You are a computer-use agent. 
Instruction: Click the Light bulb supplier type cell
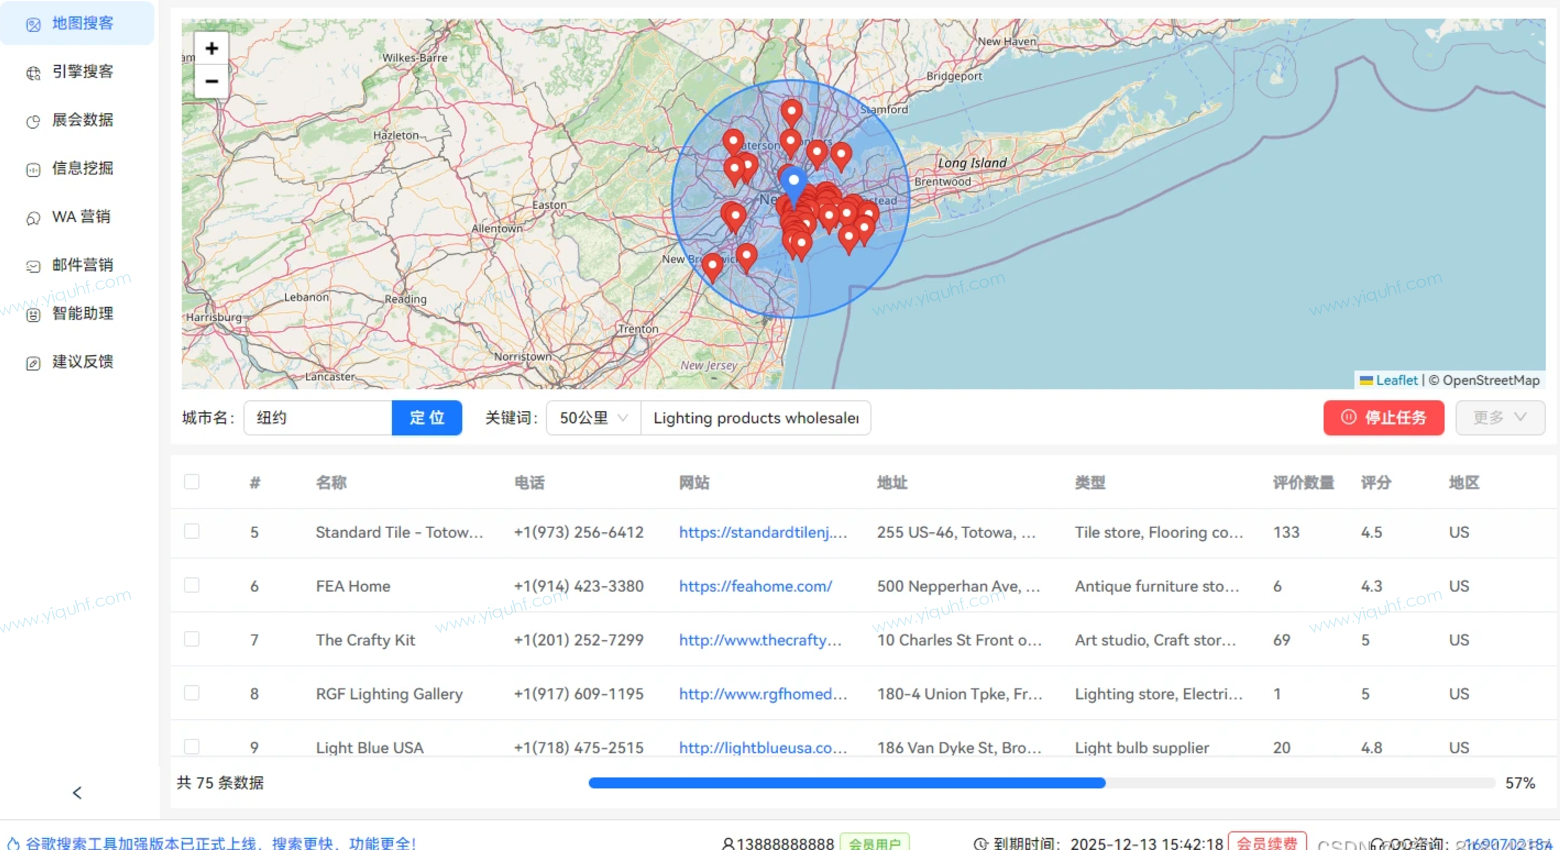pyautogui.click(x=1142, y=748)
